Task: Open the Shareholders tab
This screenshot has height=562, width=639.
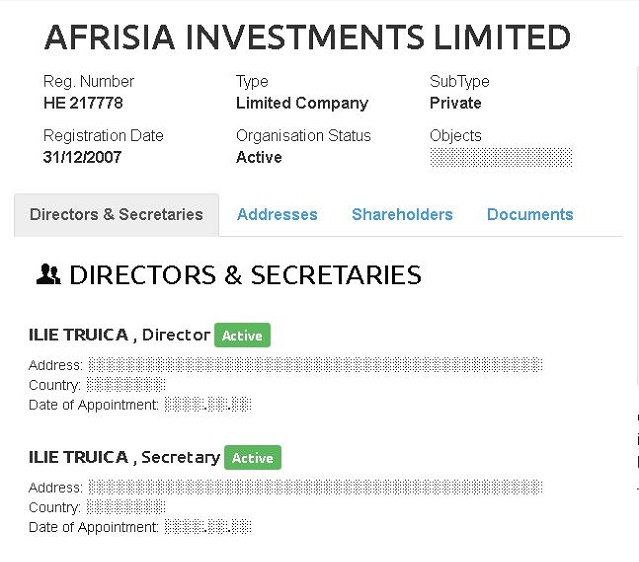Action: [402, 214]
